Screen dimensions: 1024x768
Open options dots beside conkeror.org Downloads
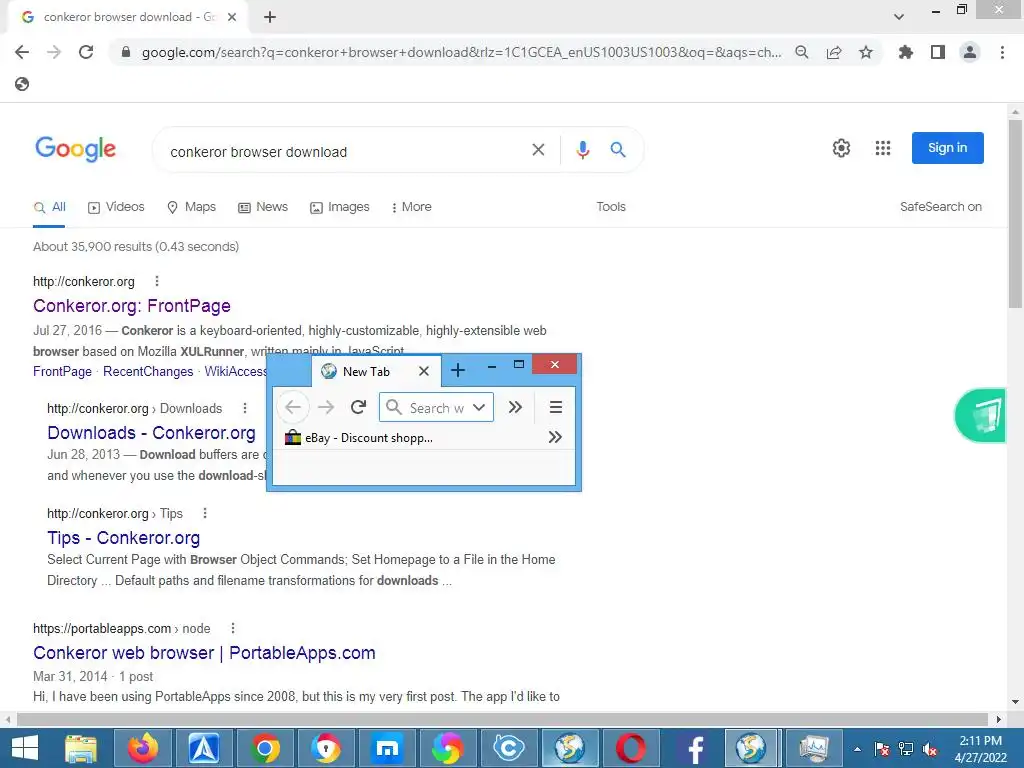(x=244, y=408)
